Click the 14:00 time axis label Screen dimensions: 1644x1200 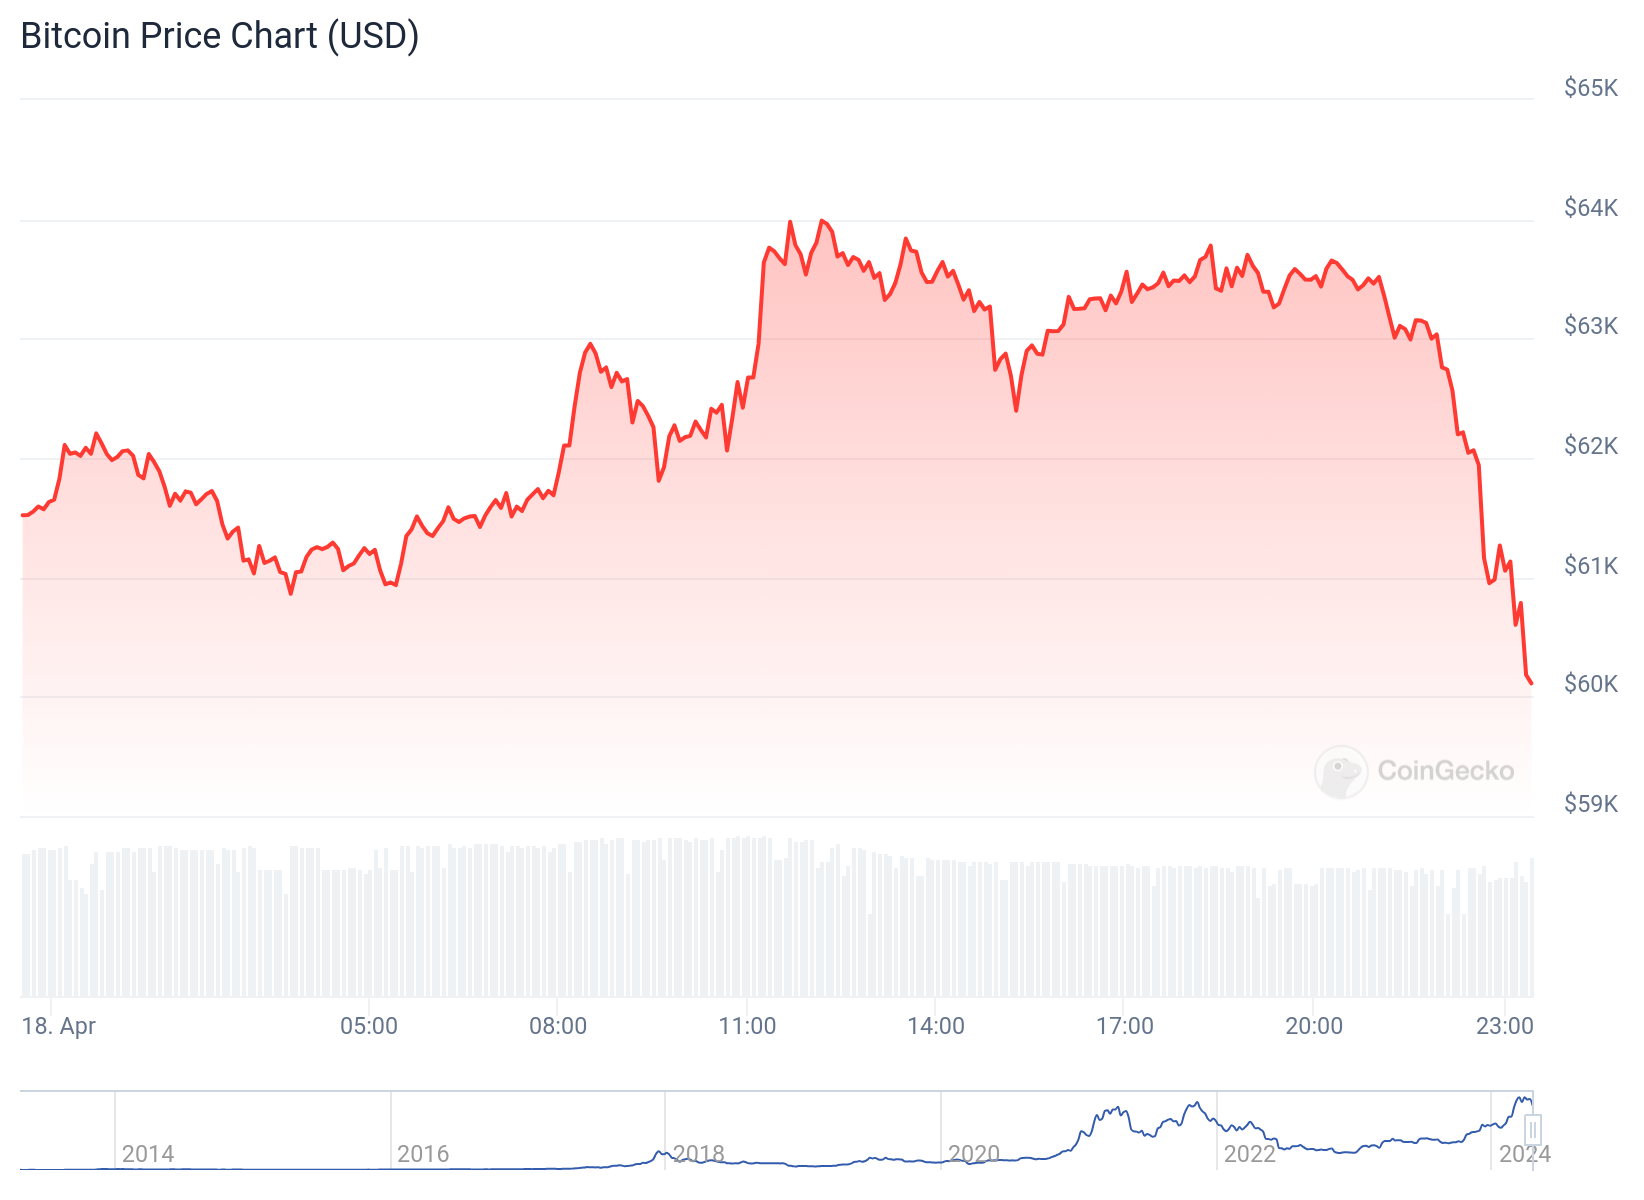[x=936, y=1026]
